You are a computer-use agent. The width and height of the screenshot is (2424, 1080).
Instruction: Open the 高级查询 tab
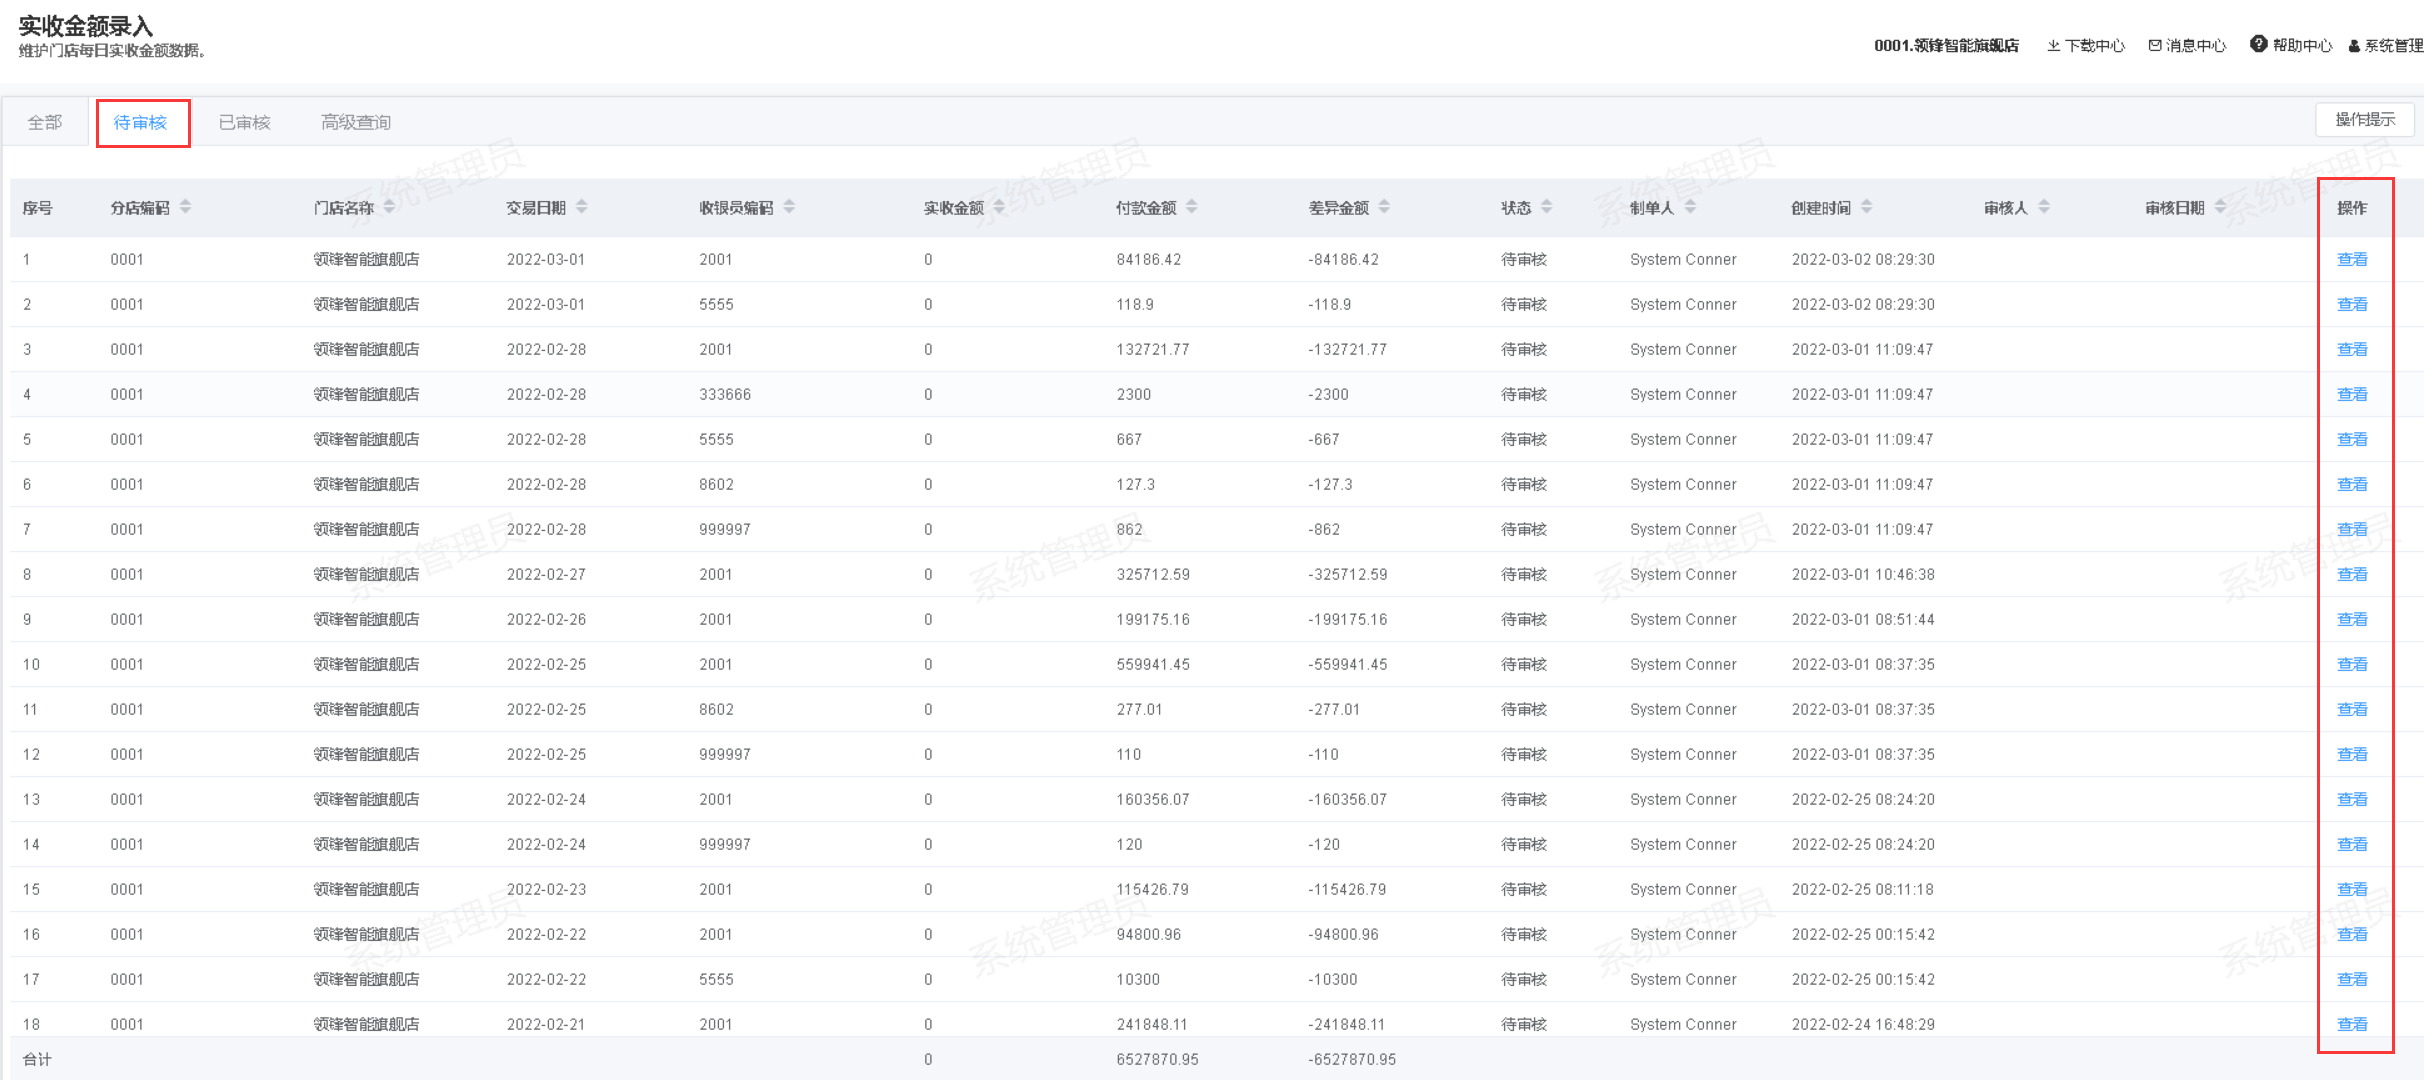pos(356,122)
